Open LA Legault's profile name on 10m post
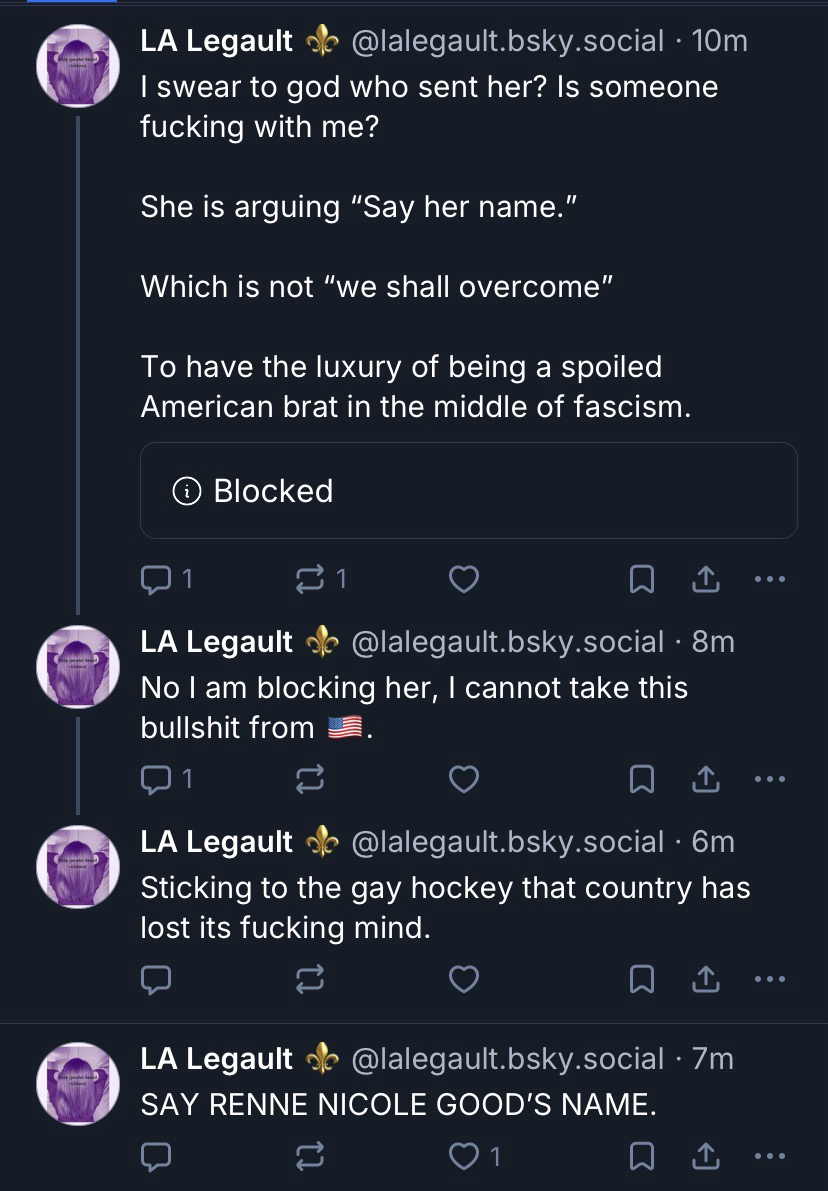This screenshot has width=828, height=1191. click(x=217, y=41)
